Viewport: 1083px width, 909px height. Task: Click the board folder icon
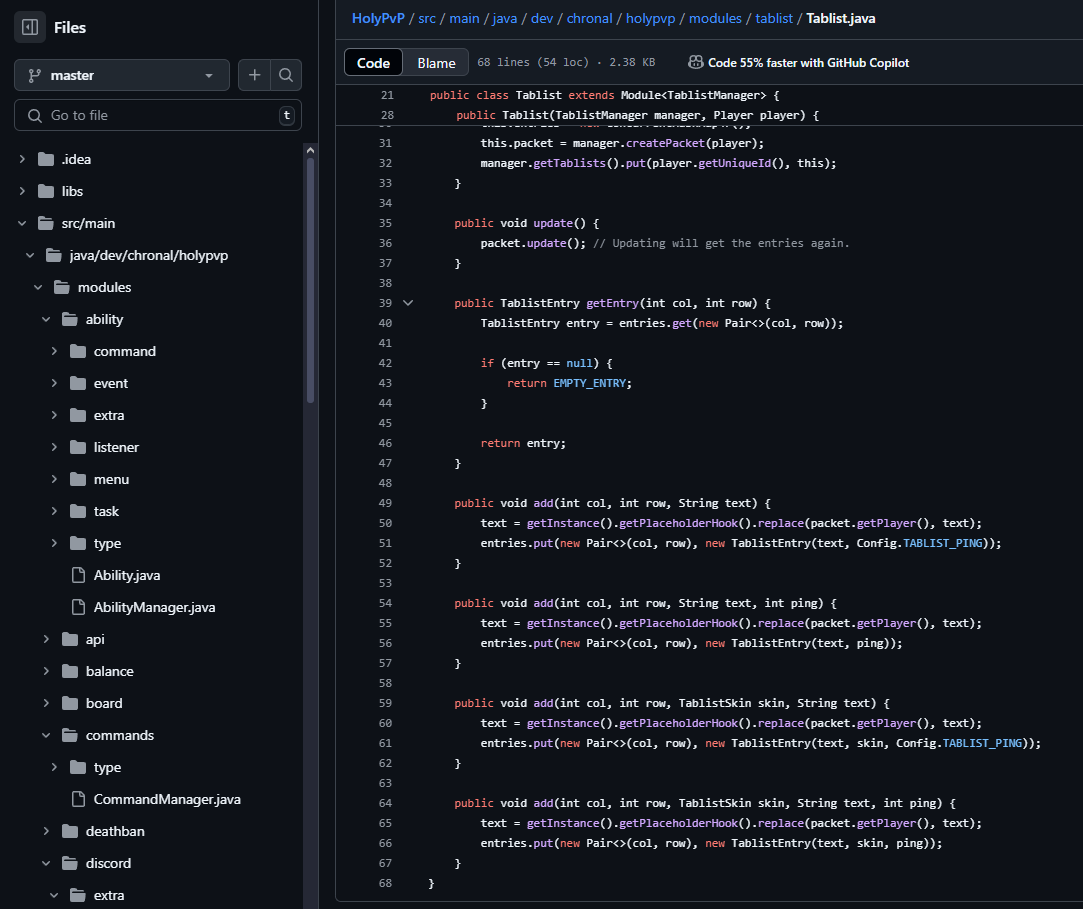point(70,703)
